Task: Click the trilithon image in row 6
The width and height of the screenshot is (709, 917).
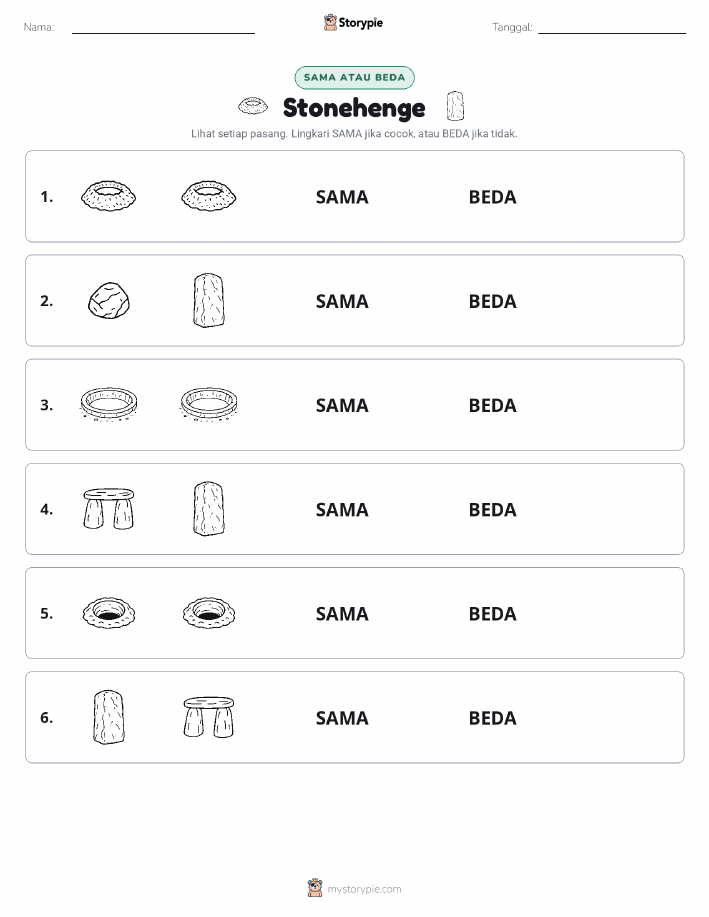Action: (209, 717)
